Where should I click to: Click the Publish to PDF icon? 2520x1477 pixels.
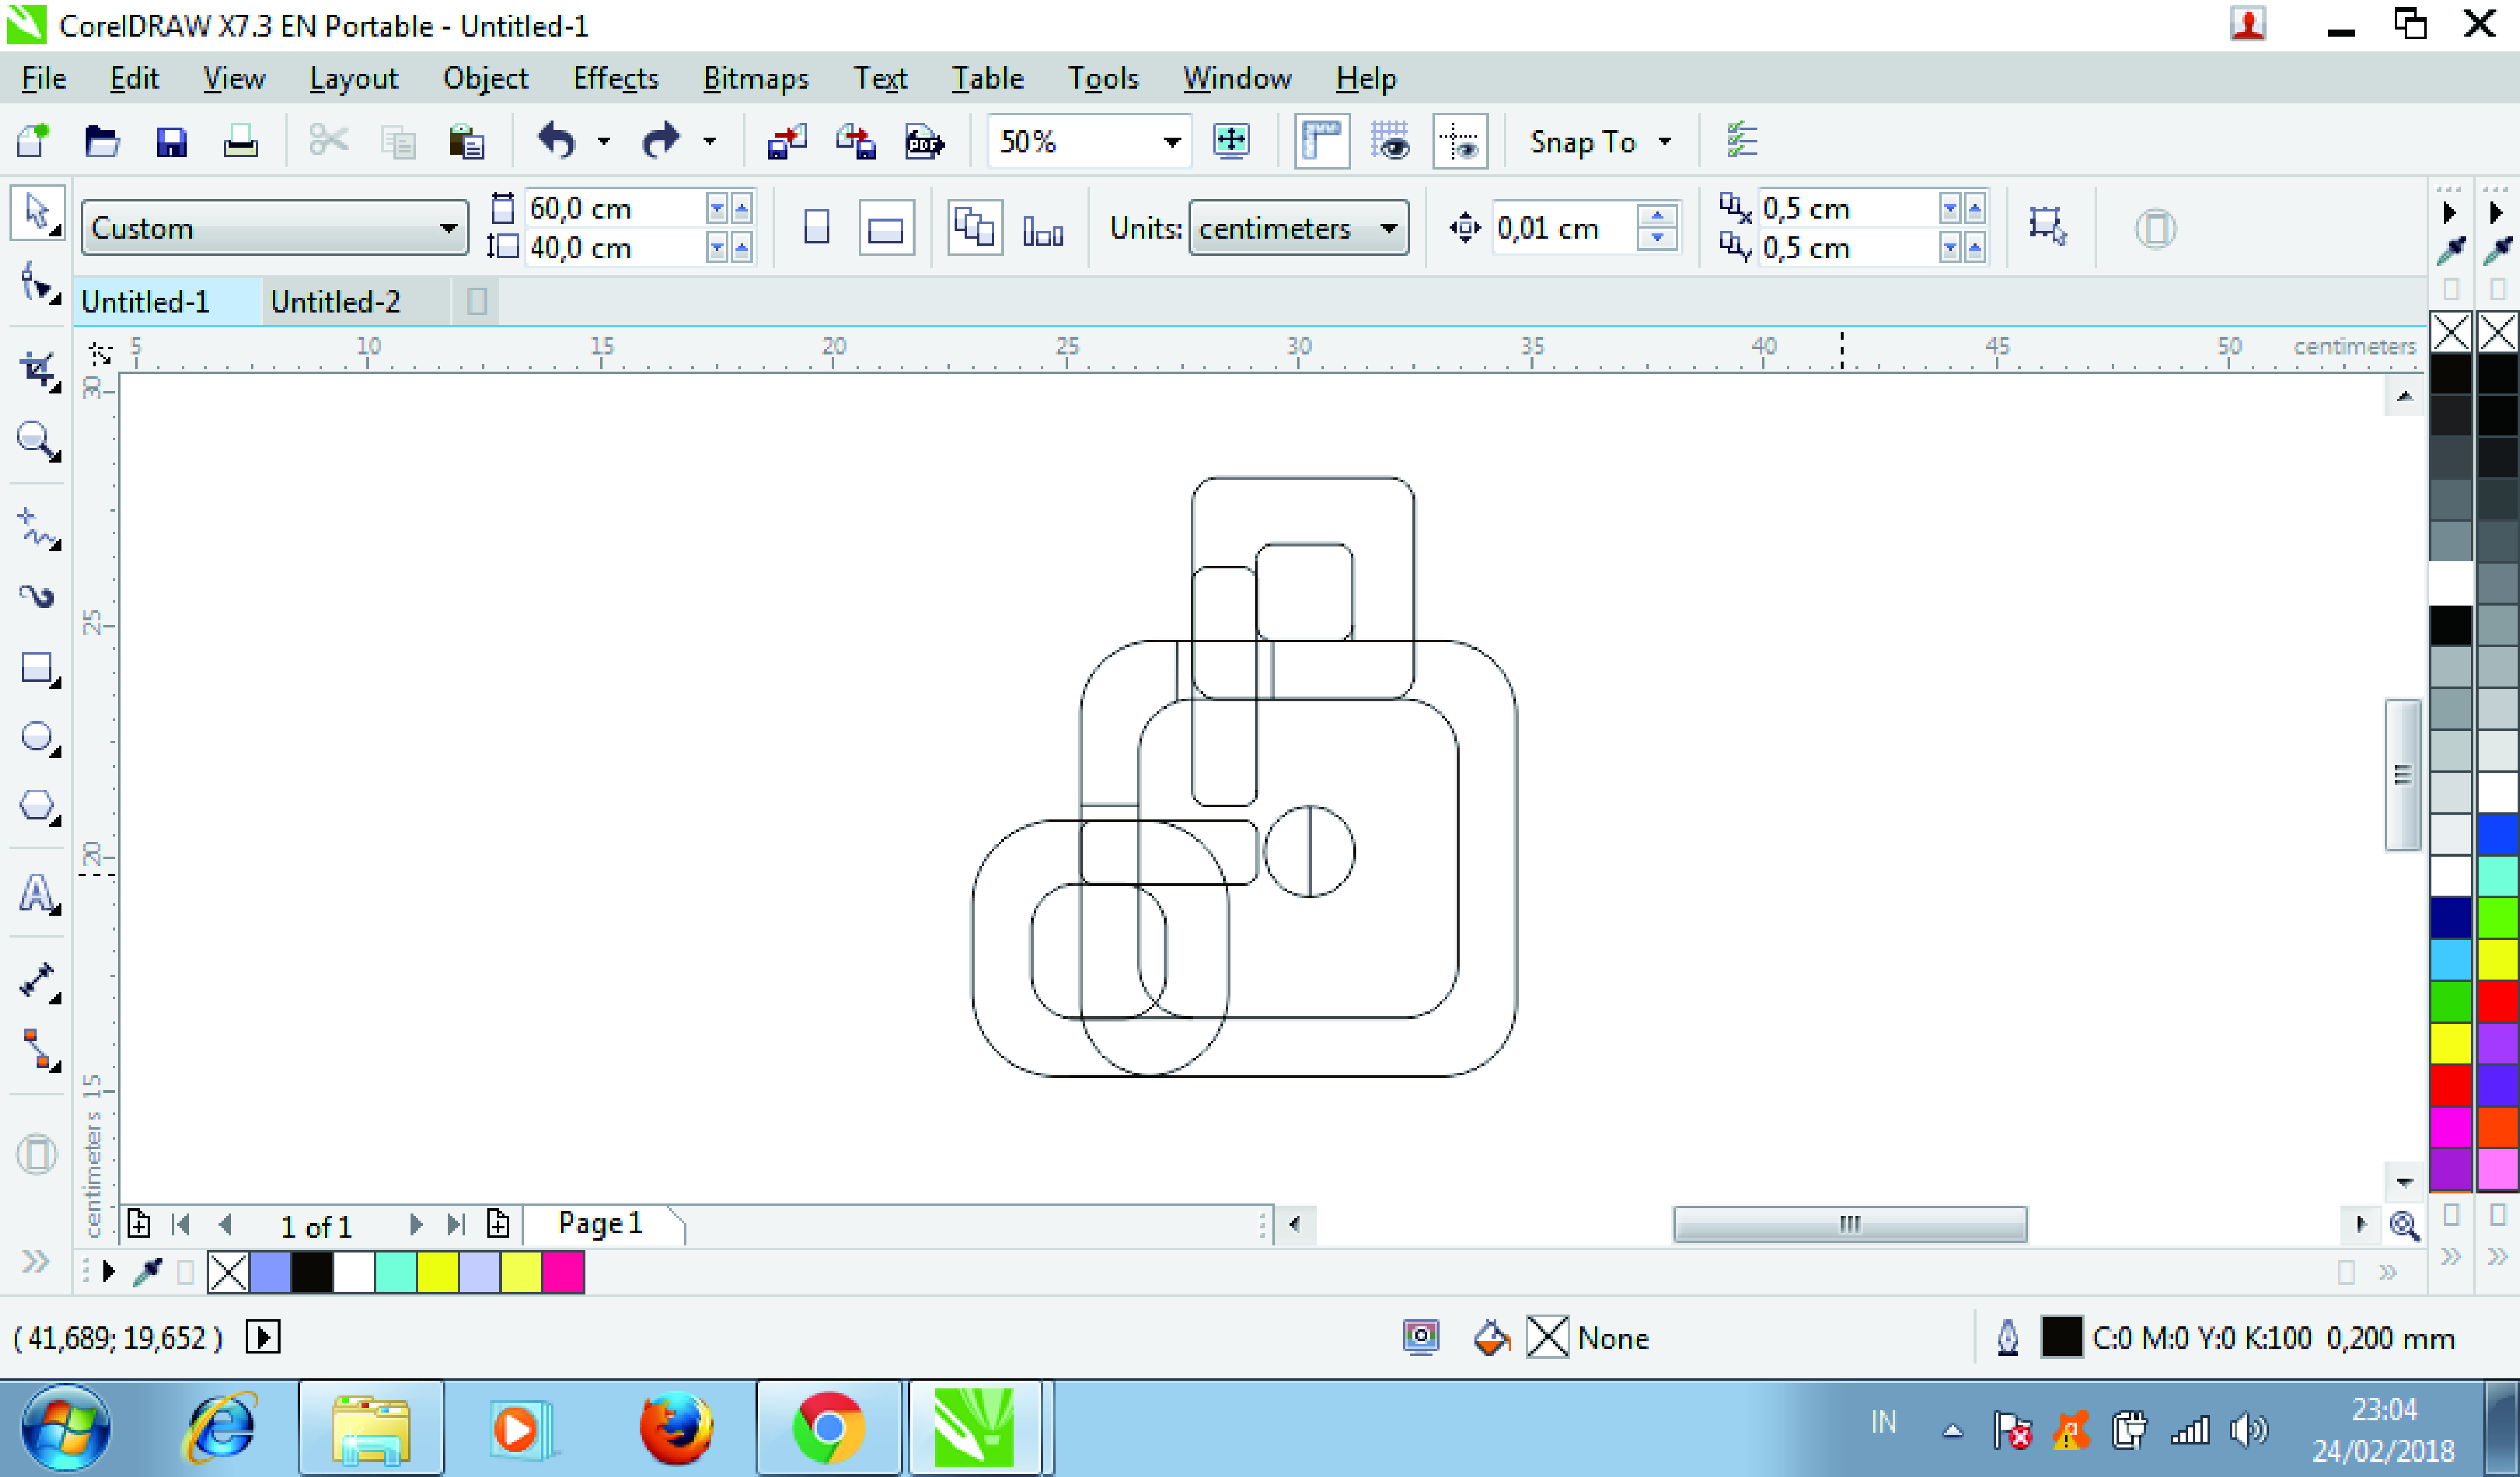tap(924, 142)
